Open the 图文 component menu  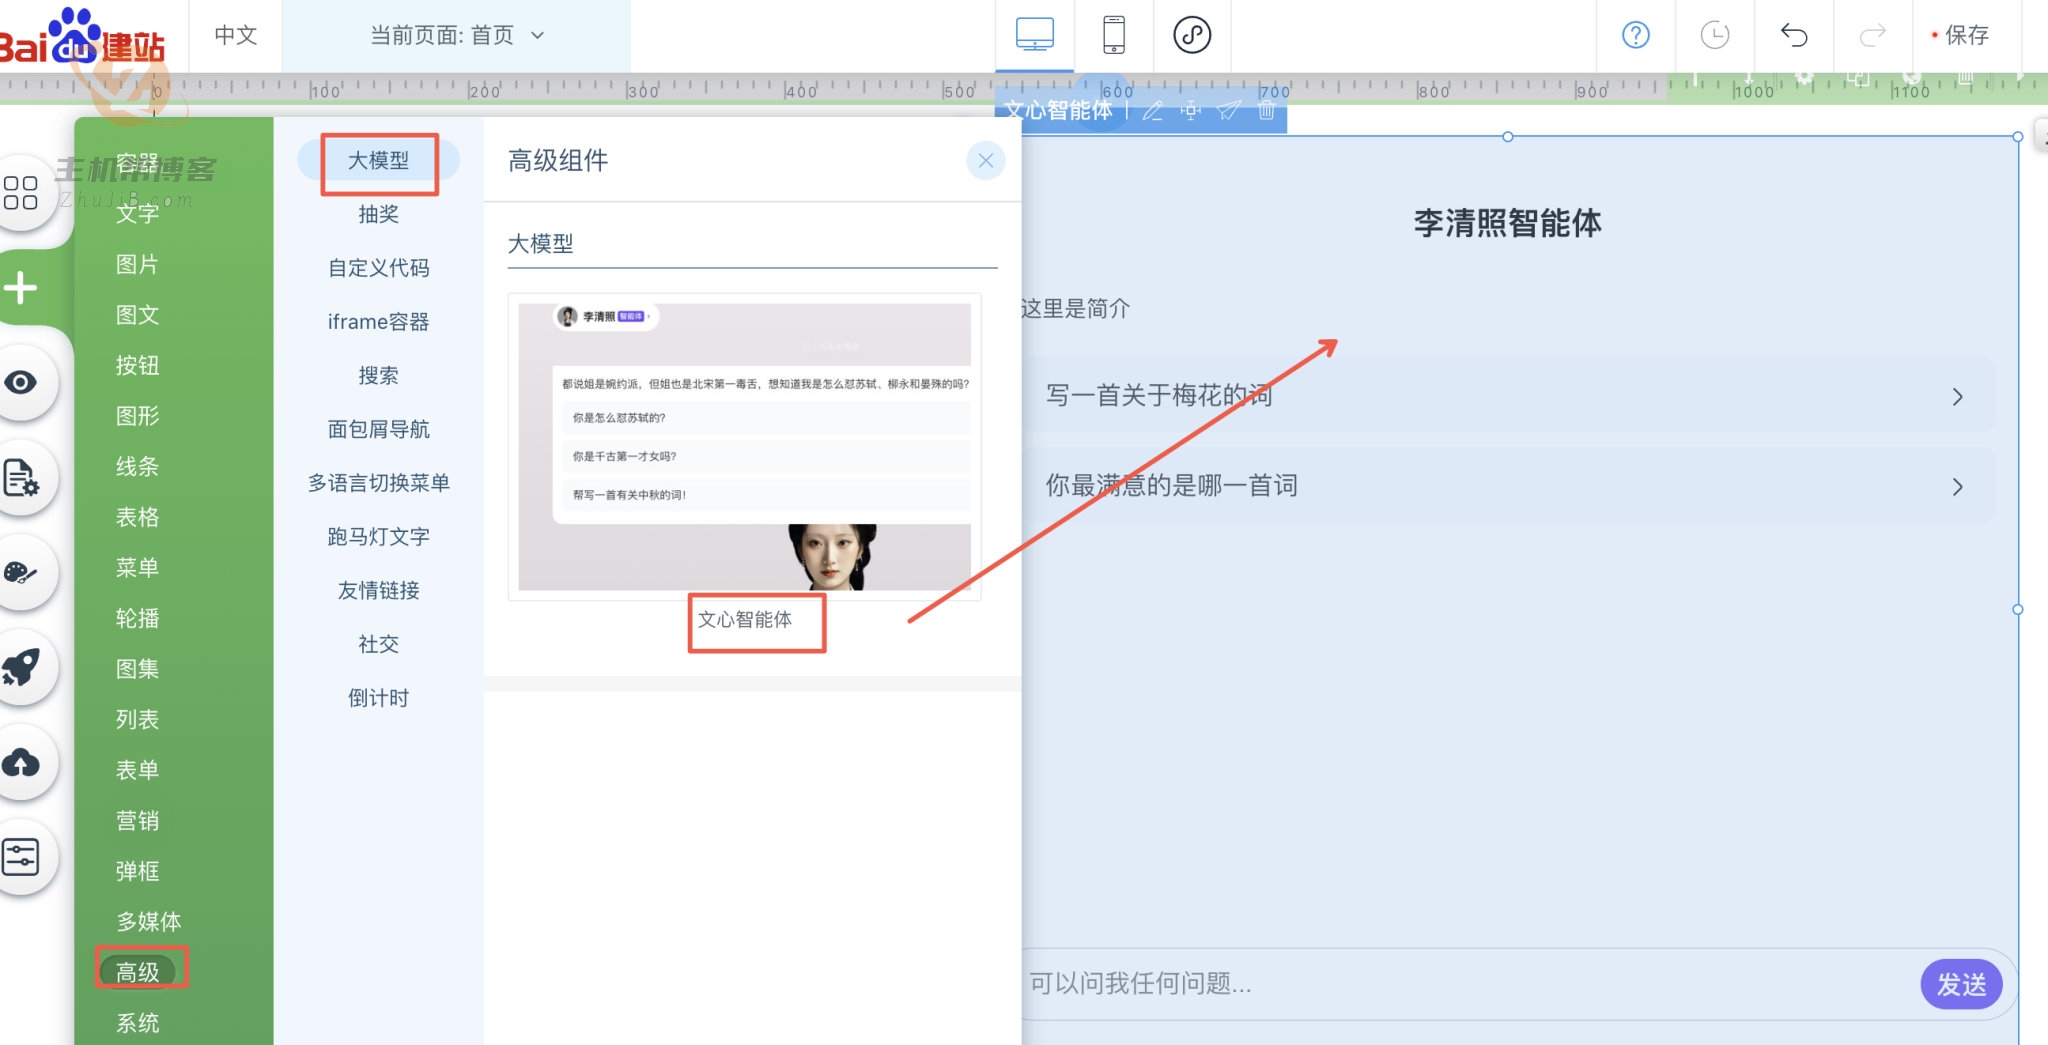[137, 315]
